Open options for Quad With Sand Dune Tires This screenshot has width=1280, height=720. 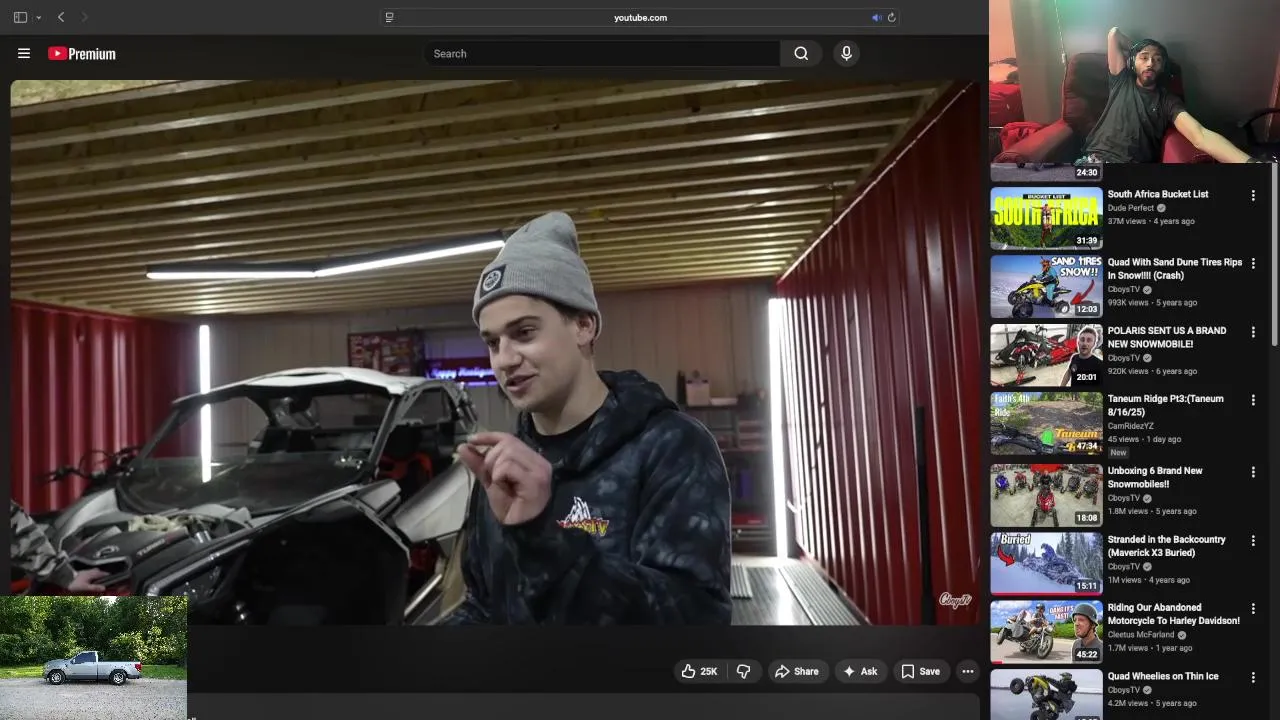(1252, 264)
